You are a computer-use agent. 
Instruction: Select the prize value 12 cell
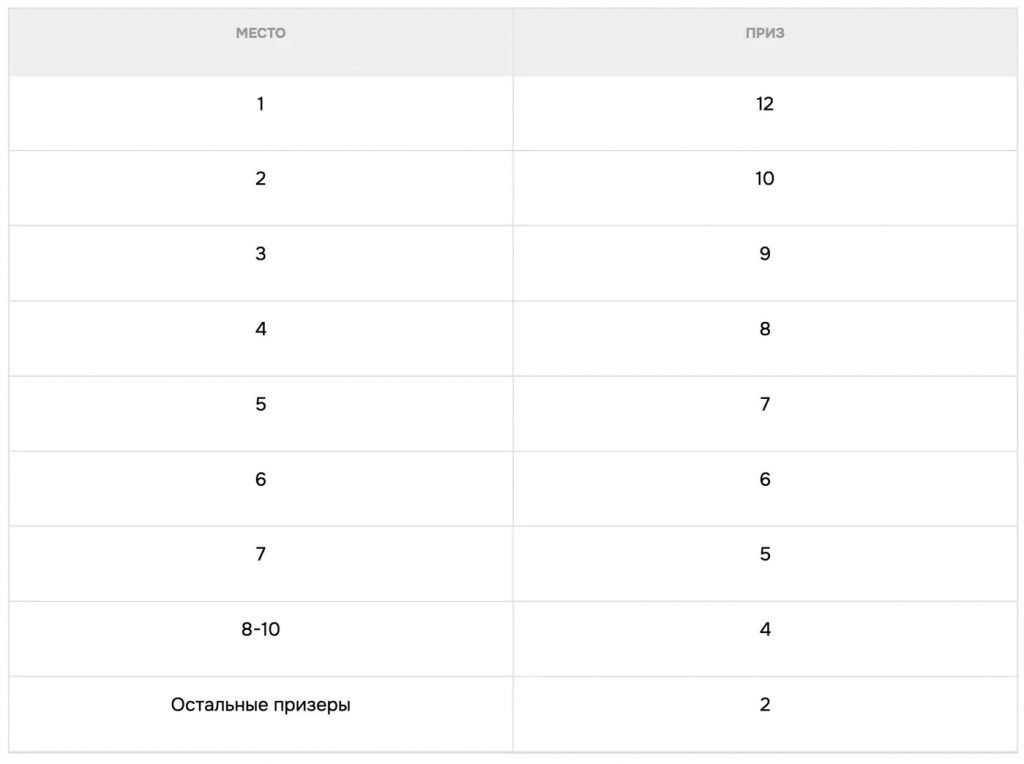pos(765,104)
